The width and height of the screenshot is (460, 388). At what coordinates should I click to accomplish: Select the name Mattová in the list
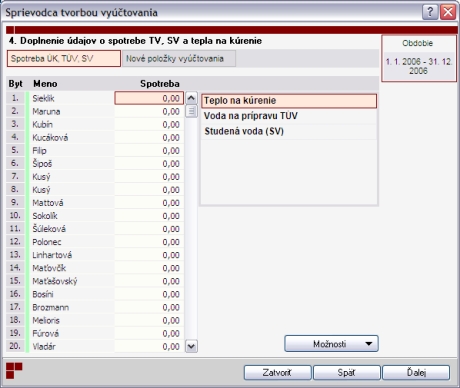[x=48, y=203]
